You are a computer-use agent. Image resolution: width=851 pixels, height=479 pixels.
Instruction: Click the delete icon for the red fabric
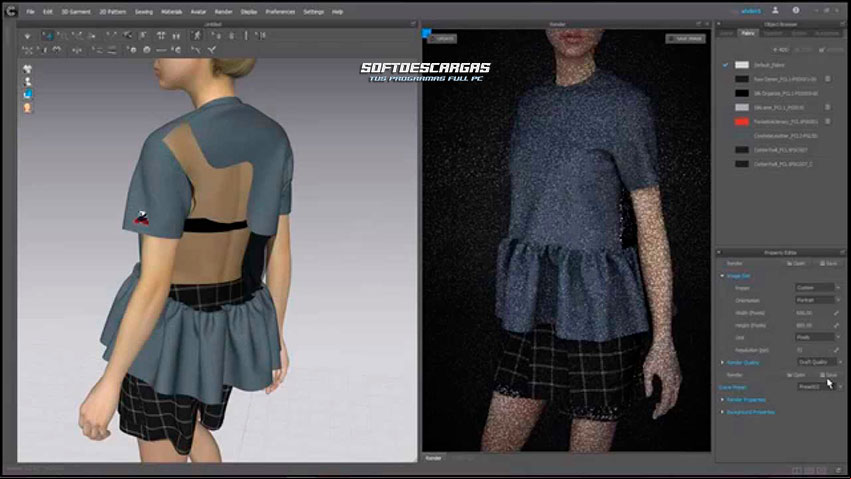click(x=828, y=122)
